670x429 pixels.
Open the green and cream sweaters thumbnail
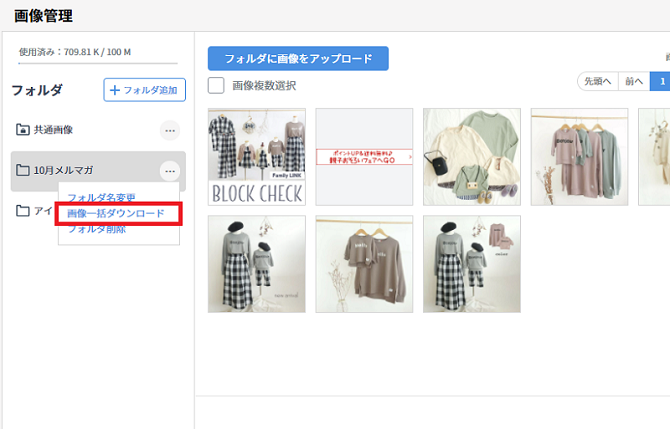click(472, 157)
